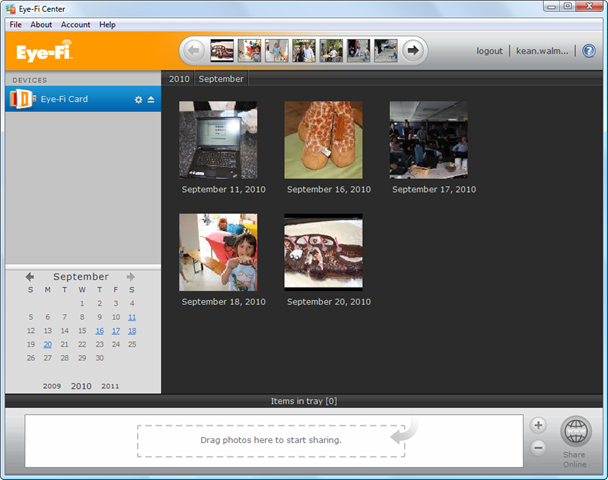Click the filmstrip right arrow button
Screen dimensions: 608x480
click(412, 50)
